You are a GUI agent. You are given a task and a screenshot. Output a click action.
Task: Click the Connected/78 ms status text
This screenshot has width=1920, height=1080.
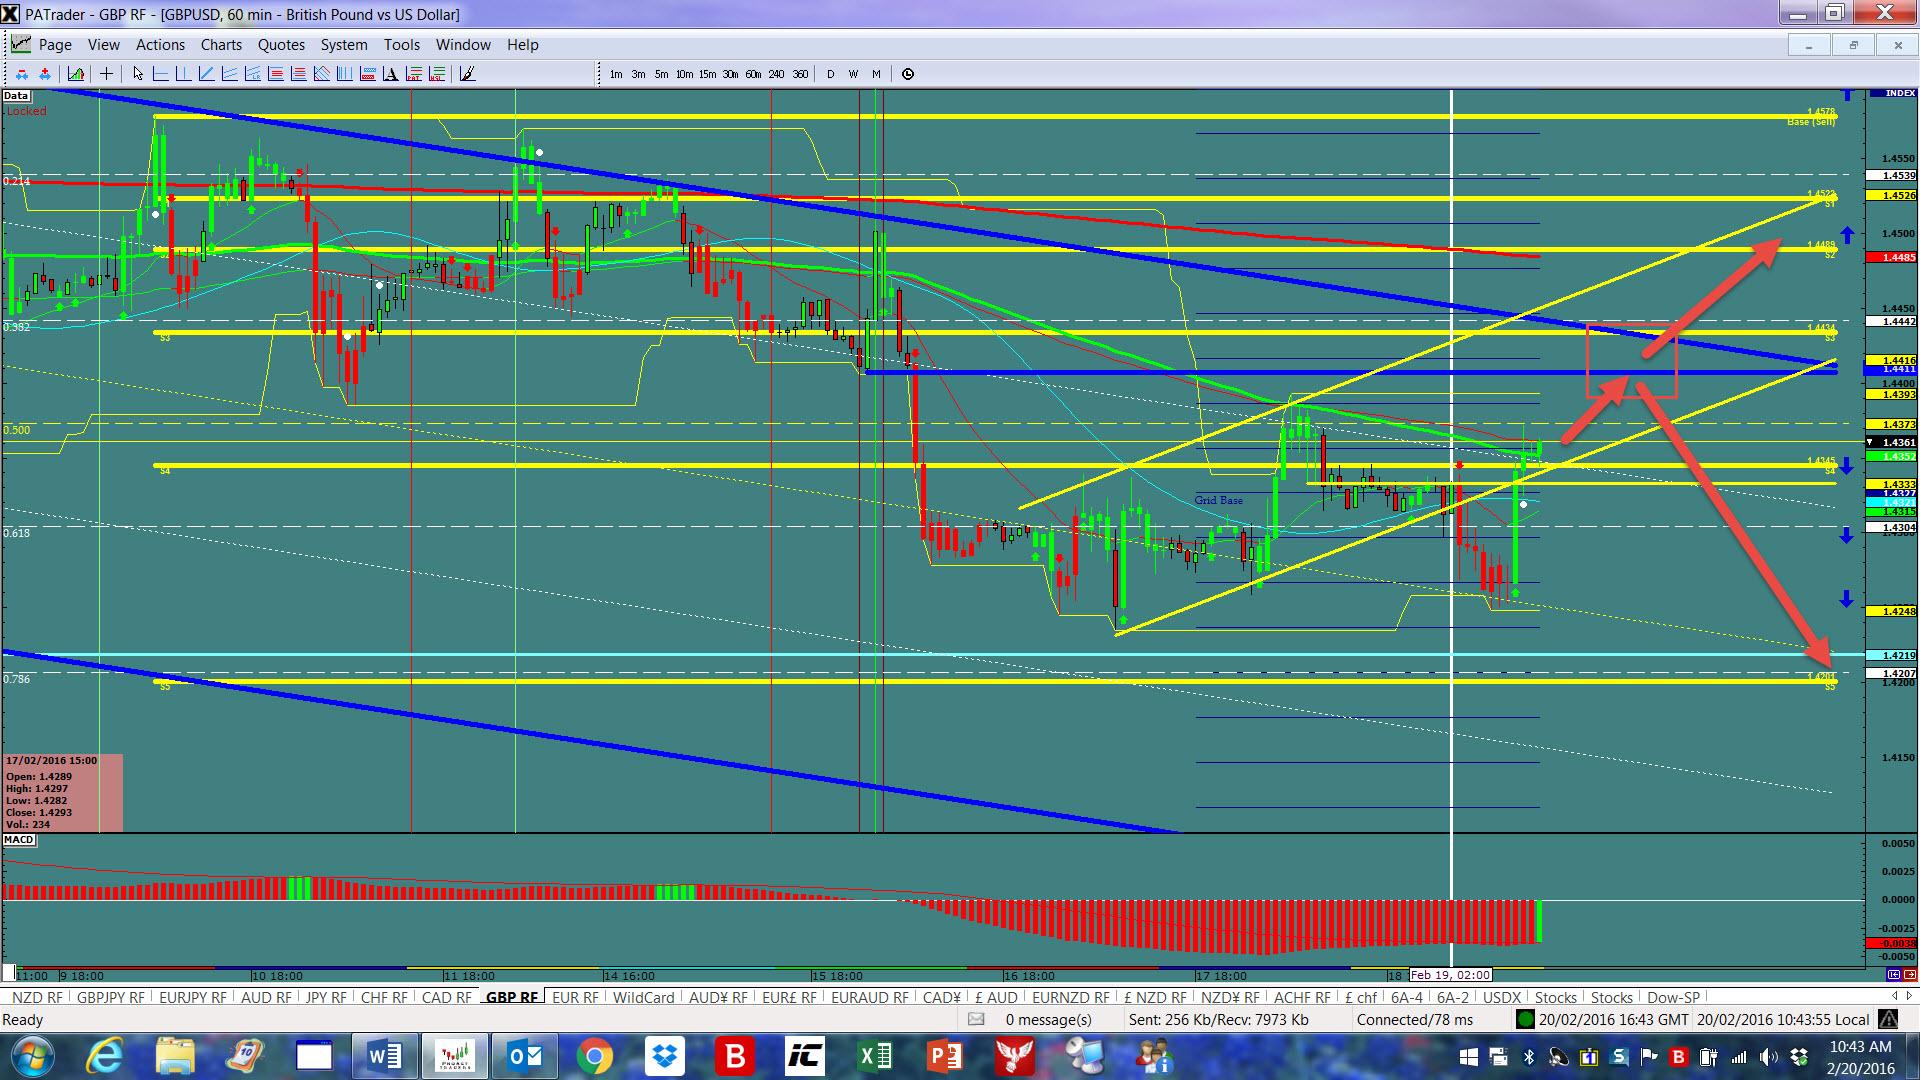coord(1414,1020)
